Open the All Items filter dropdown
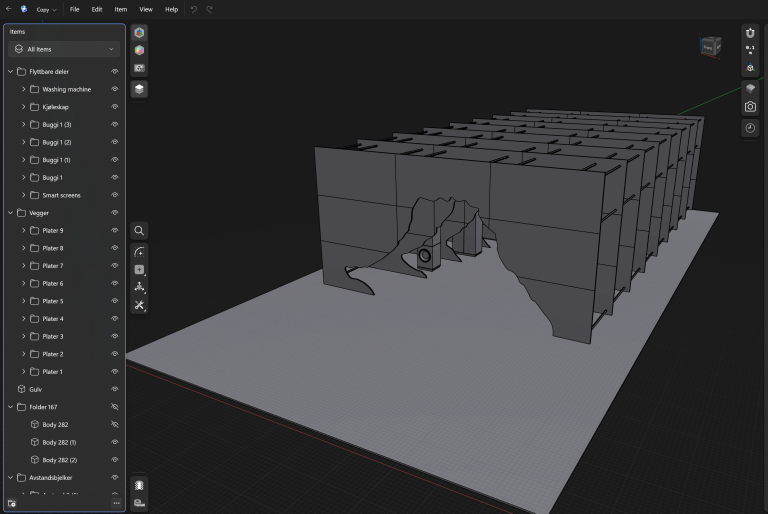The height and width of the screenshot is (514, 768). 64,49
